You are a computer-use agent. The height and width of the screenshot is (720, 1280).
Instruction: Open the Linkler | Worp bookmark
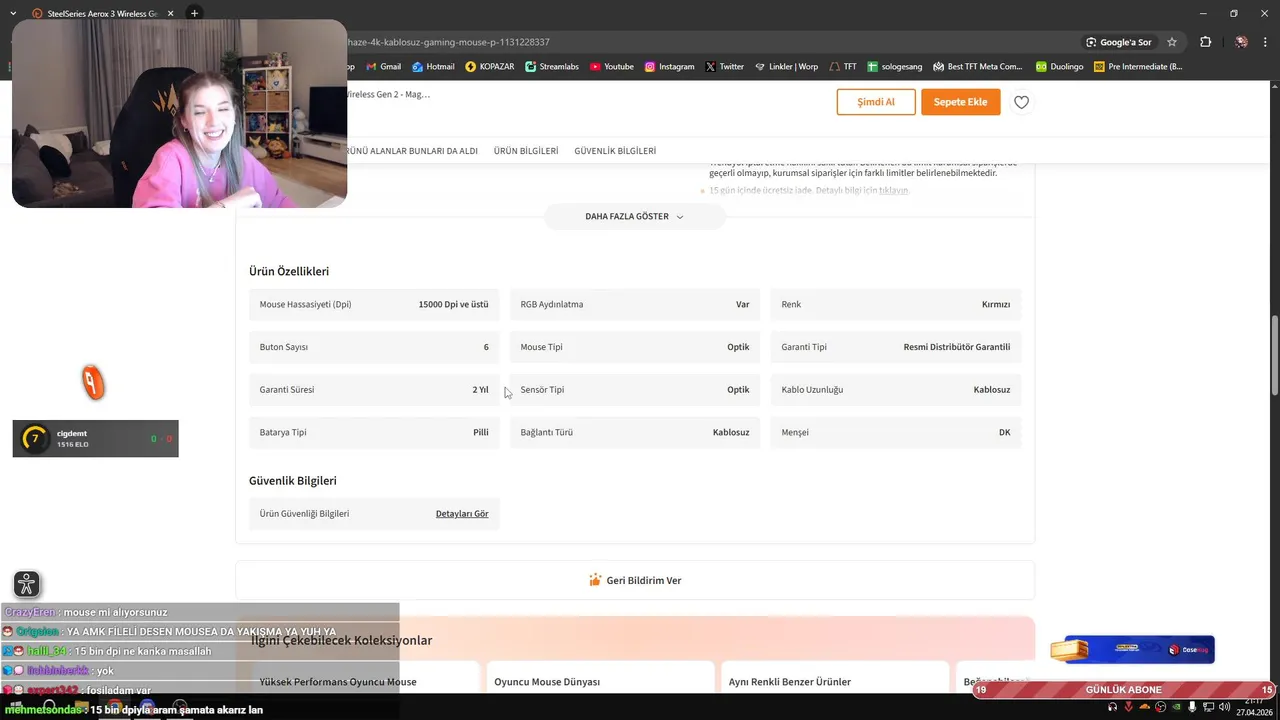[786, 67]
